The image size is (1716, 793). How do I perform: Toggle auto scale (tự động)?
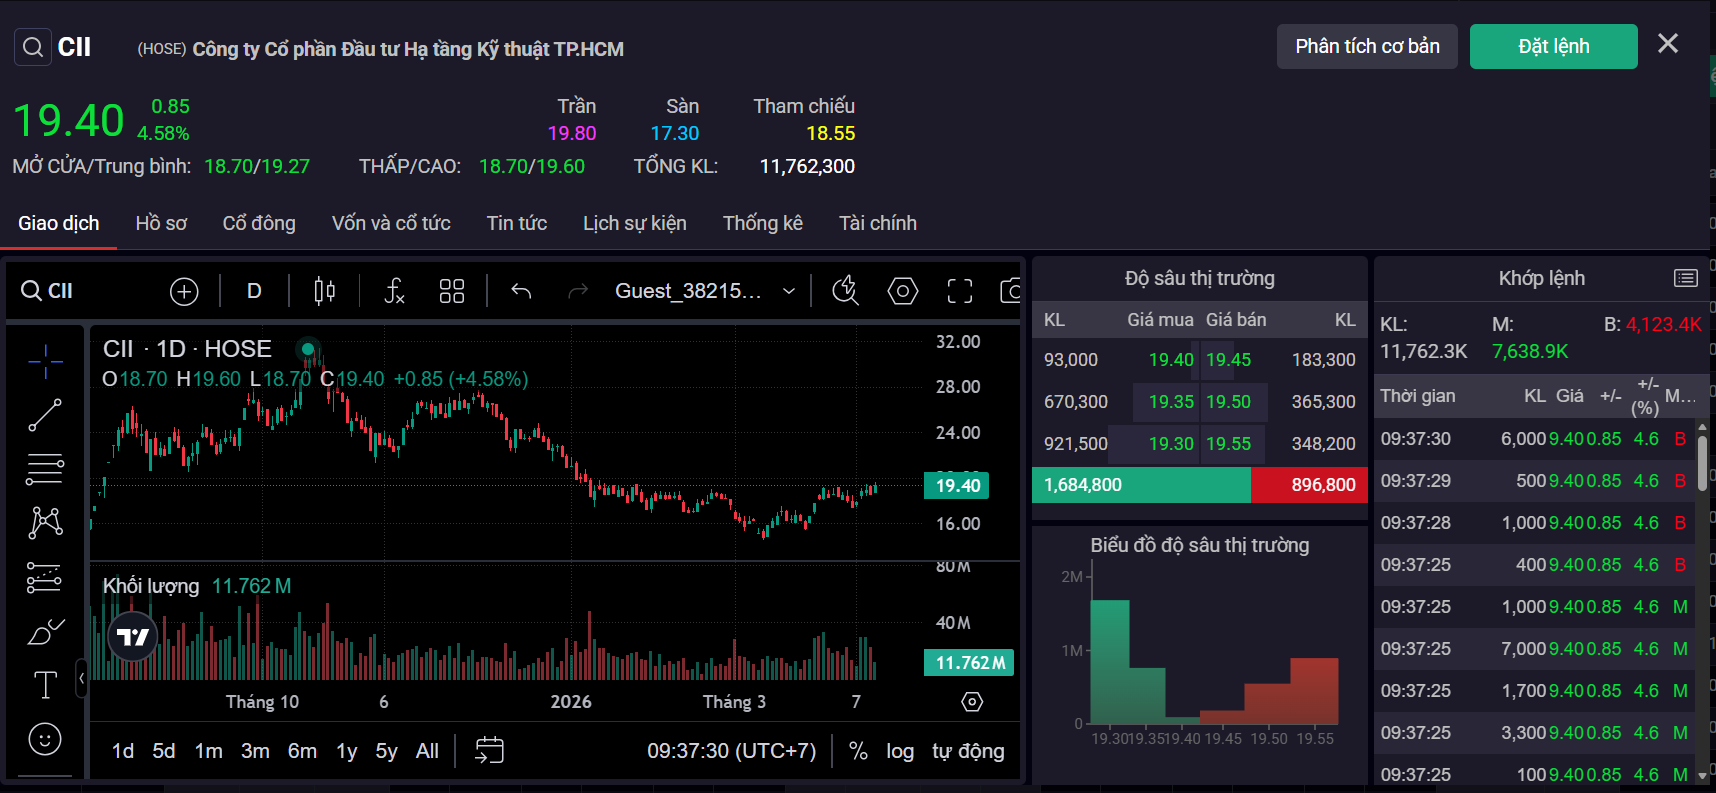pos(967,751)
